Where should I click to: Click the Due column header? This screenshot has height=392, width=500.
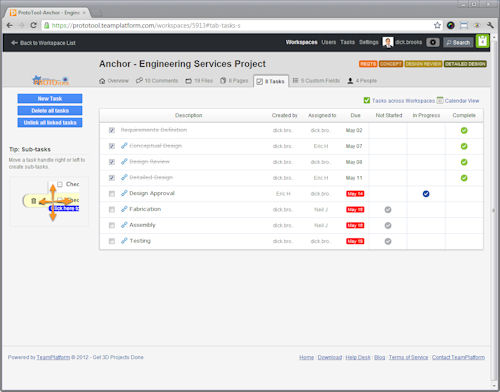[x=355, y=115]
